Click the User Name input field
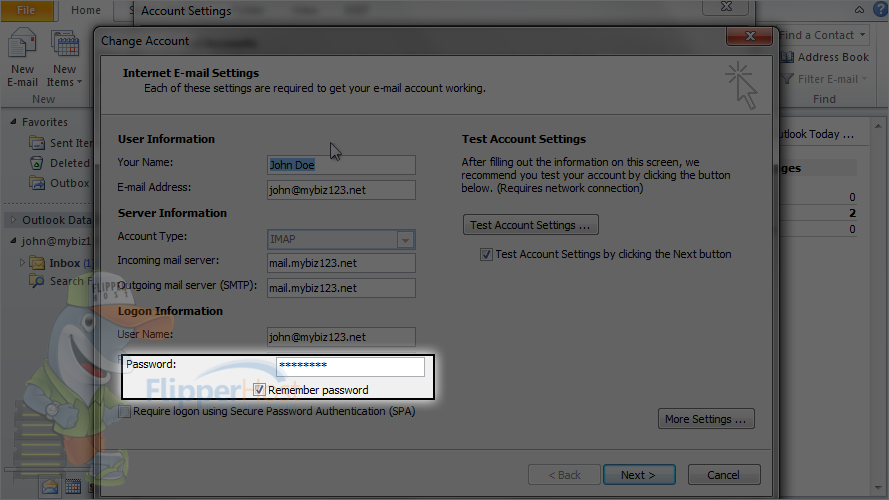This screenshot has height=500, width=889. (x=341, y=337)
